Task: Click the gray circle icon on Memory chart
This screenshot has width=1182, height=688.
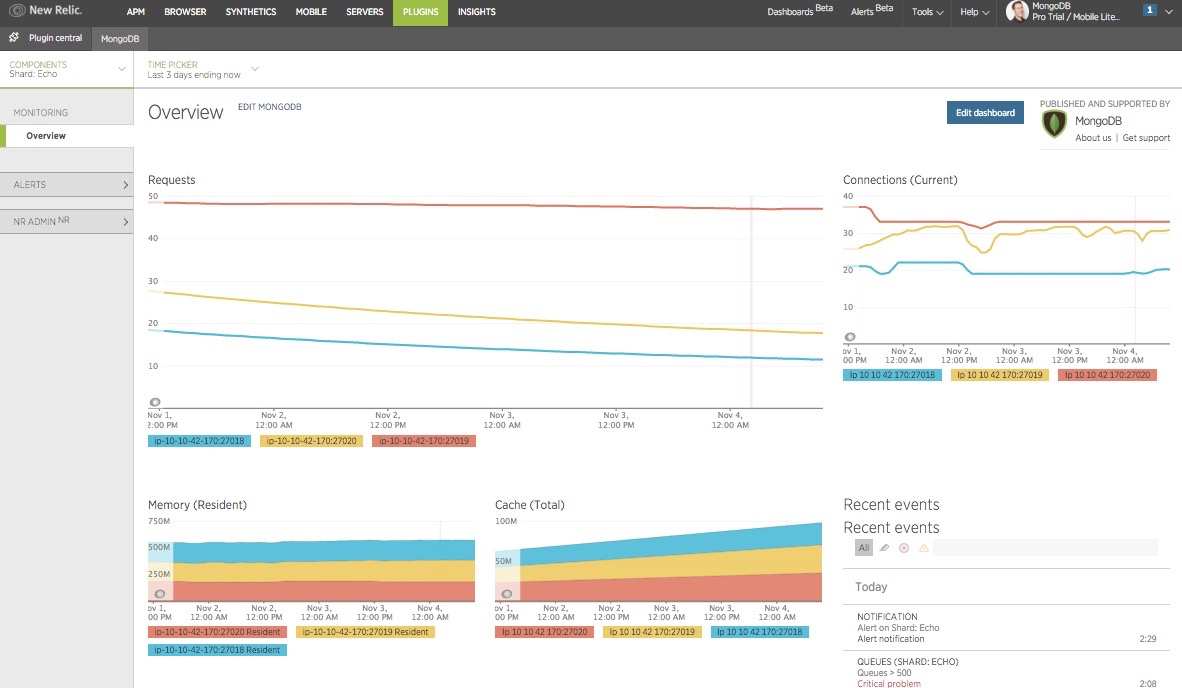Action: [x=160, y=594]
